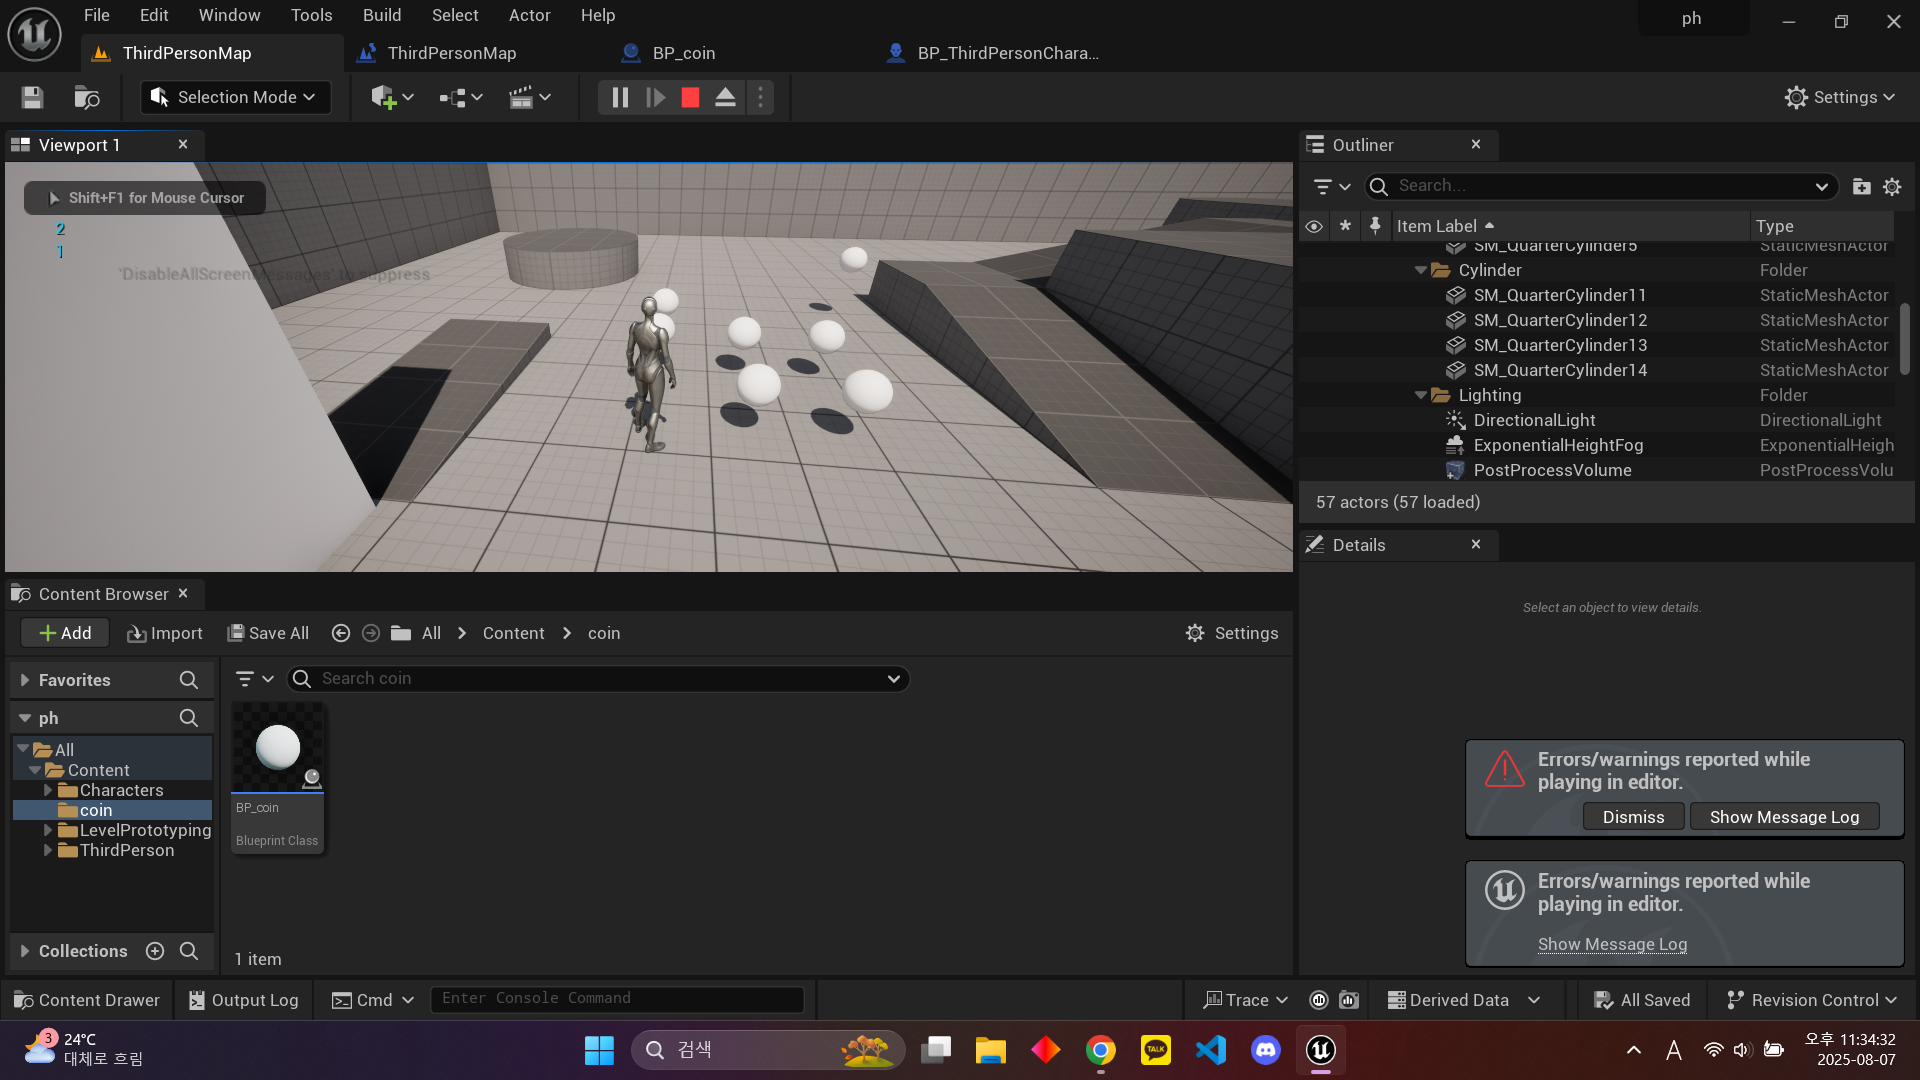Open the Content Drawer
Image resolution: width=1920 pixels, height=1080 pixels.
pyautogui.click(x=87, y=1000)
